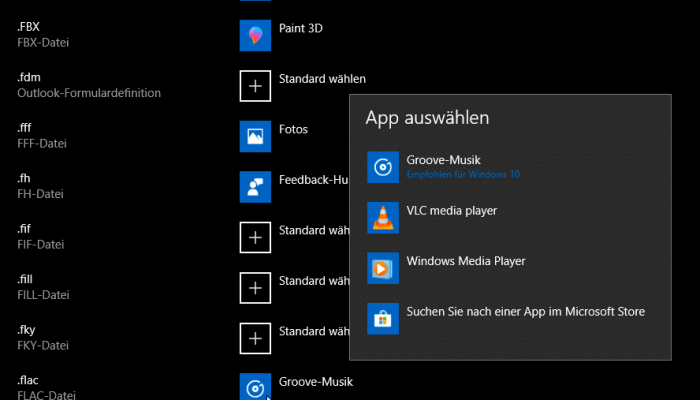Choose Windows Media Player as the default
Image resolution: width=700 pixels, height=400 pixels.
coord(510,268)
